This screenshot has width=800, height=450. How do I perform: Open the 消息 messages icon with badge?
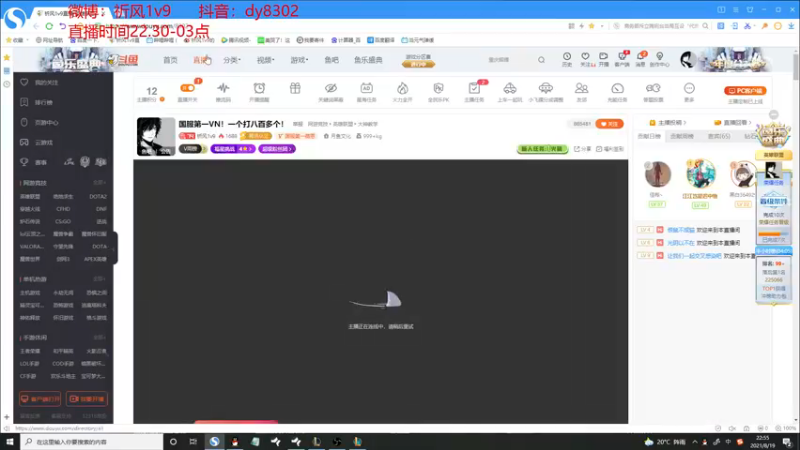pyautogui.click(x=641, y=59)
